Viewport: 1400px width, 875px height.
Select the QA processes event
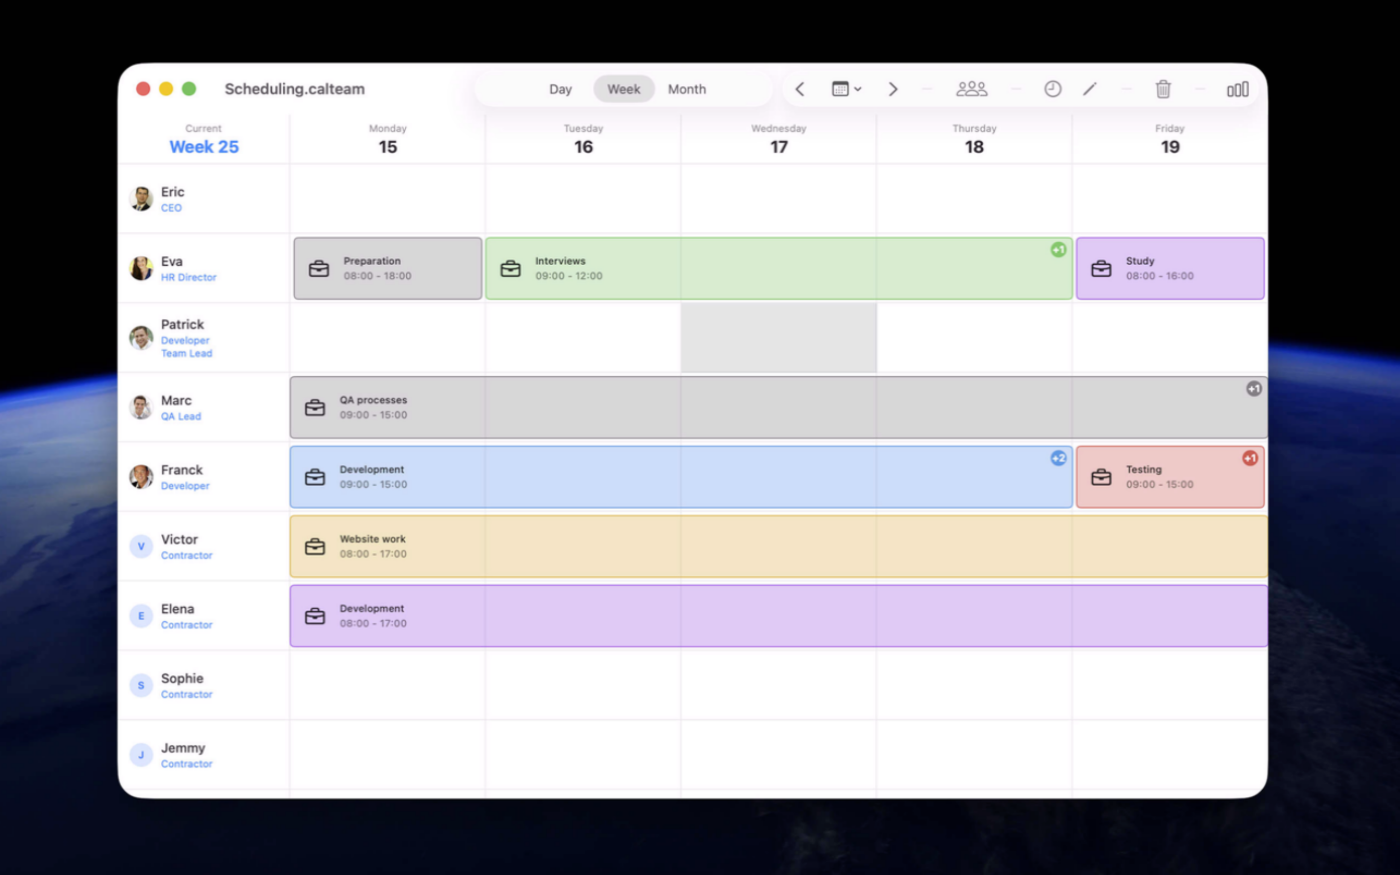(779, 407)
